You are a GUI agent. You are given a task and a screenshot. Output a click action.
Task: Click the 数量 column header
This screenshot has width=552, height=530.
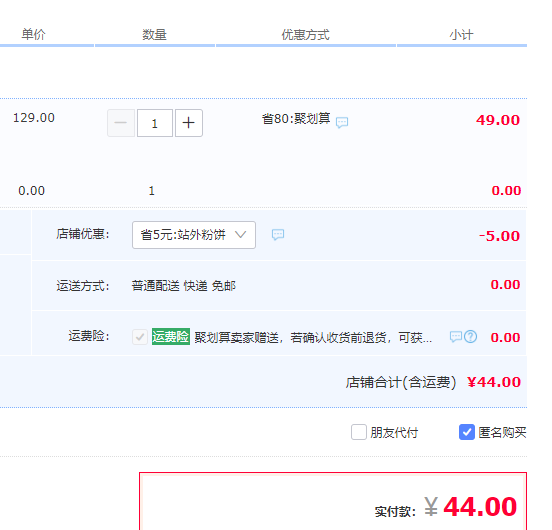point(155,34)
